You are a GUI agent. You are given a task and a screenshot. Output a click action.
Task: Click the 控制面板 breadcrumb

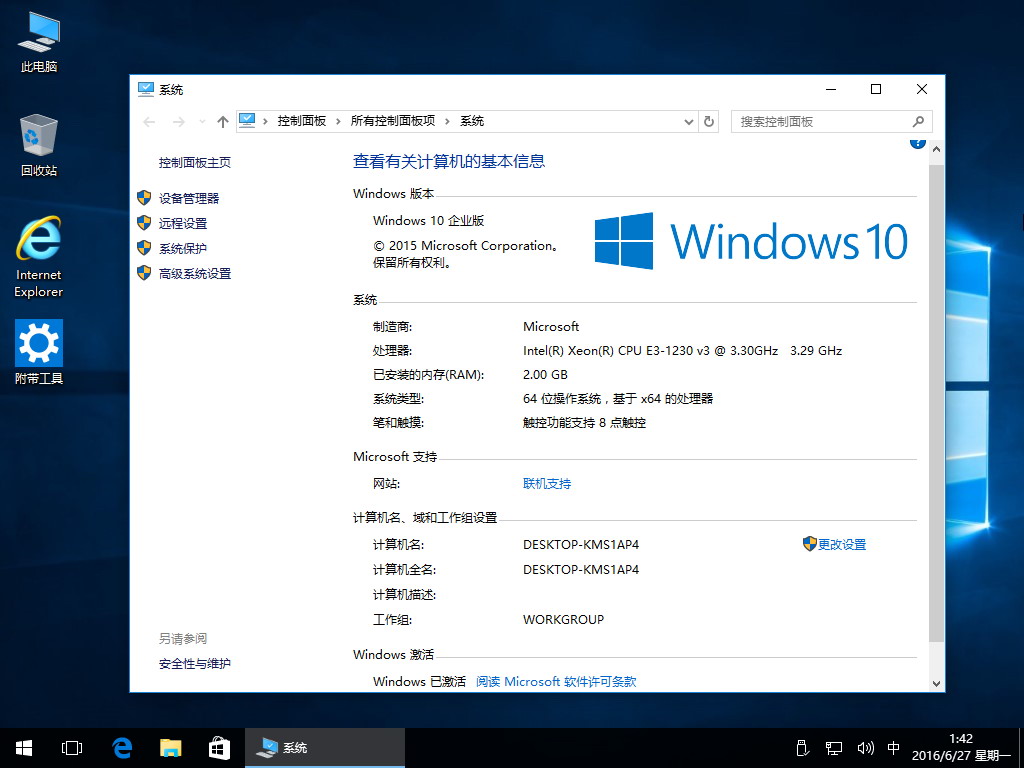[x=302, y=121]
